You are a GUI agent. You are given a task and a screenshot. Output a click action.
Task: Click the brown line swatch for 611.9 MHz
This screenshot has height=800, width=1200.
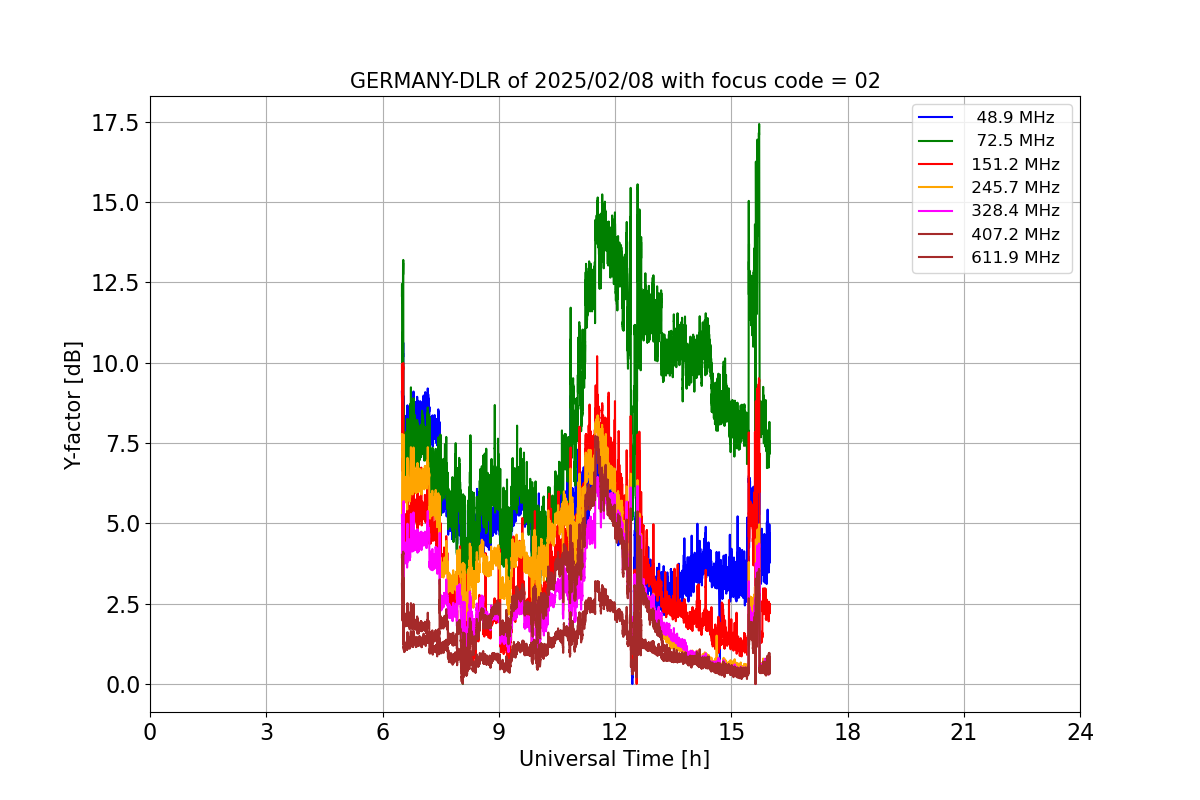(936, 257)
